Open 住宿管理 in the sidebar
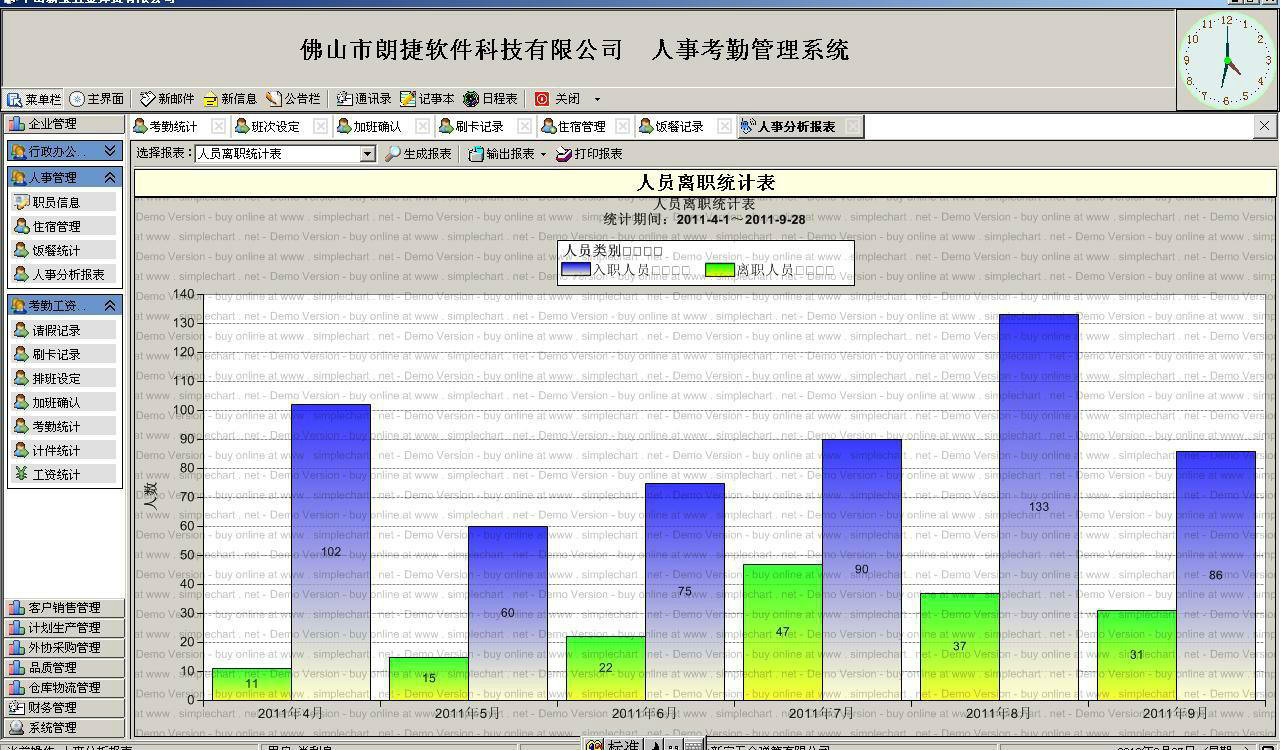 coord(64,226)
